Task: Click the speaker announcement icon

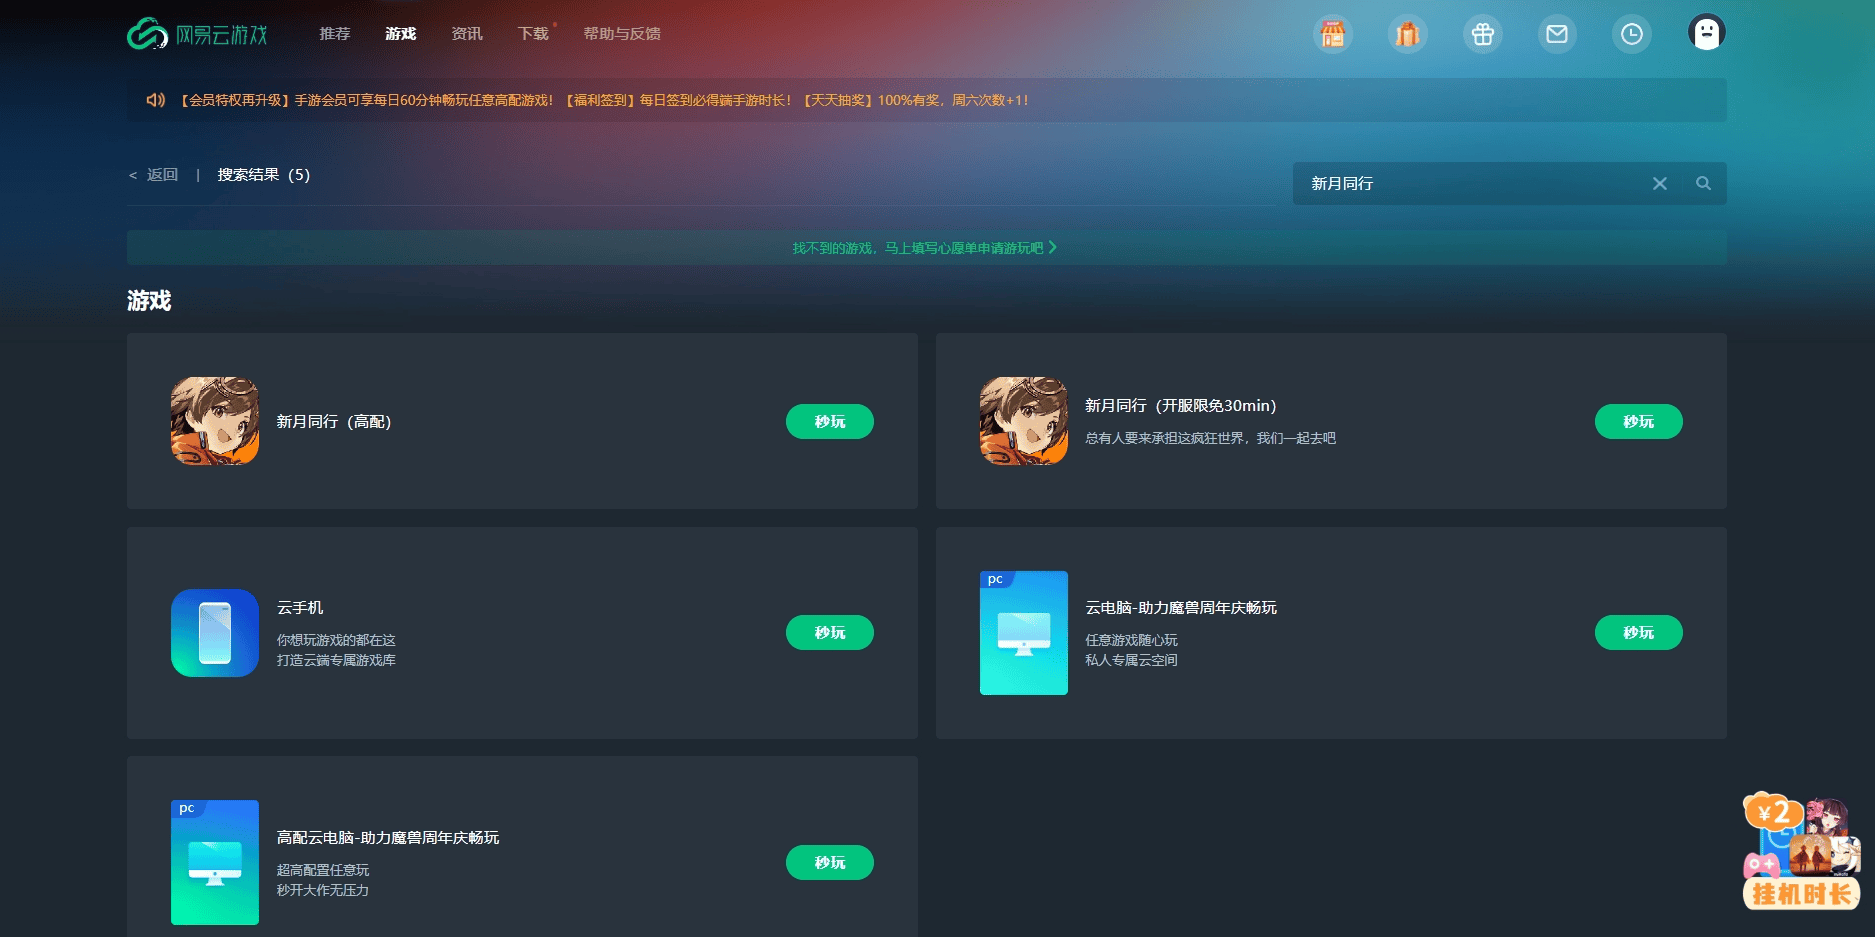Action: pyautogui.click(x=155, y=100)
